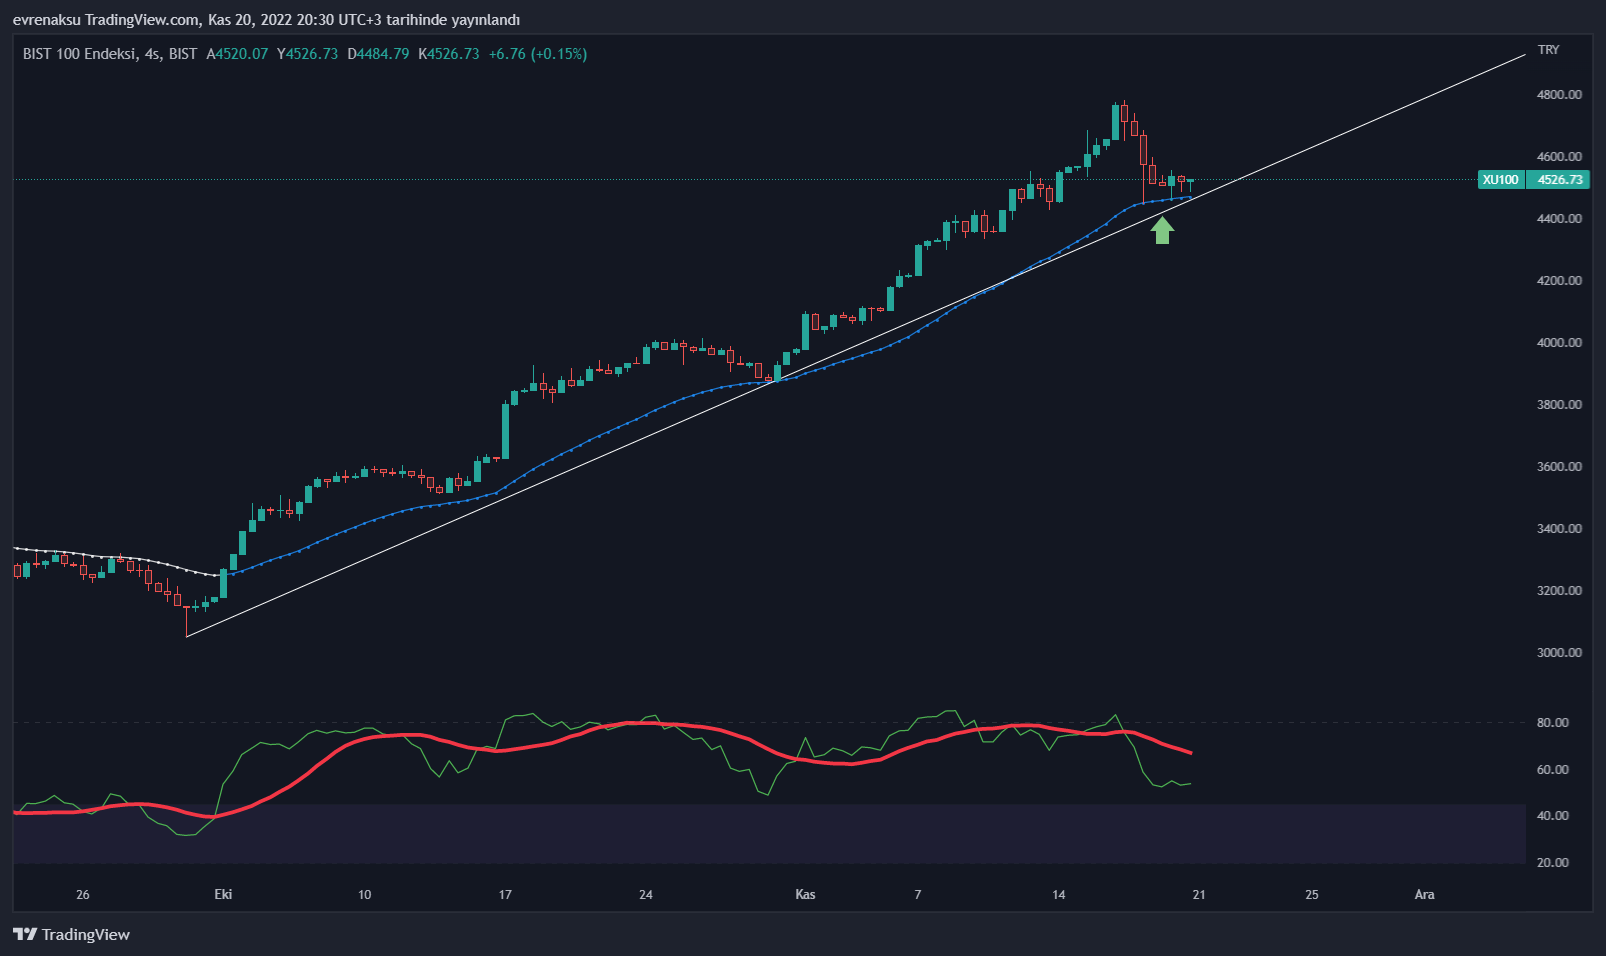Click the 3600.00 price axis label
The height and width of the screenshot is (956, 1606).
point(1559,467)
